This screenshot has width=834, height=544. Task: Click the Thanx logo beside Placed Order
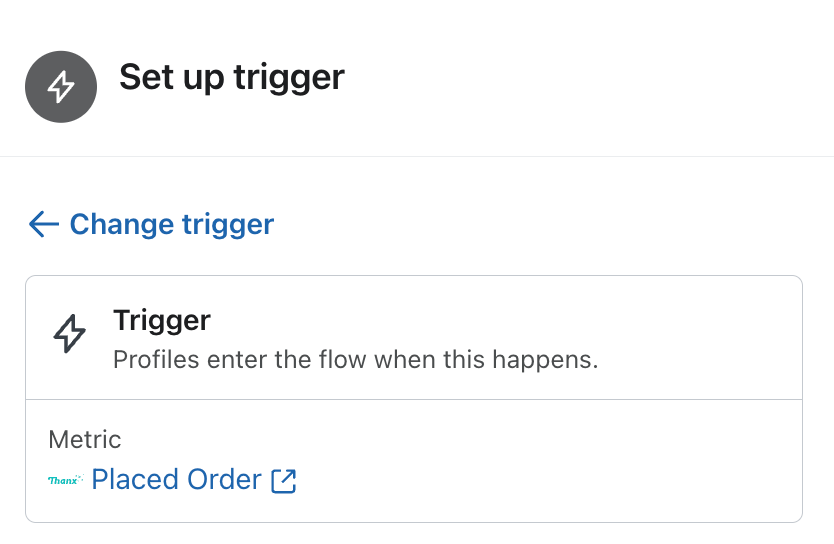click(66, 481)
